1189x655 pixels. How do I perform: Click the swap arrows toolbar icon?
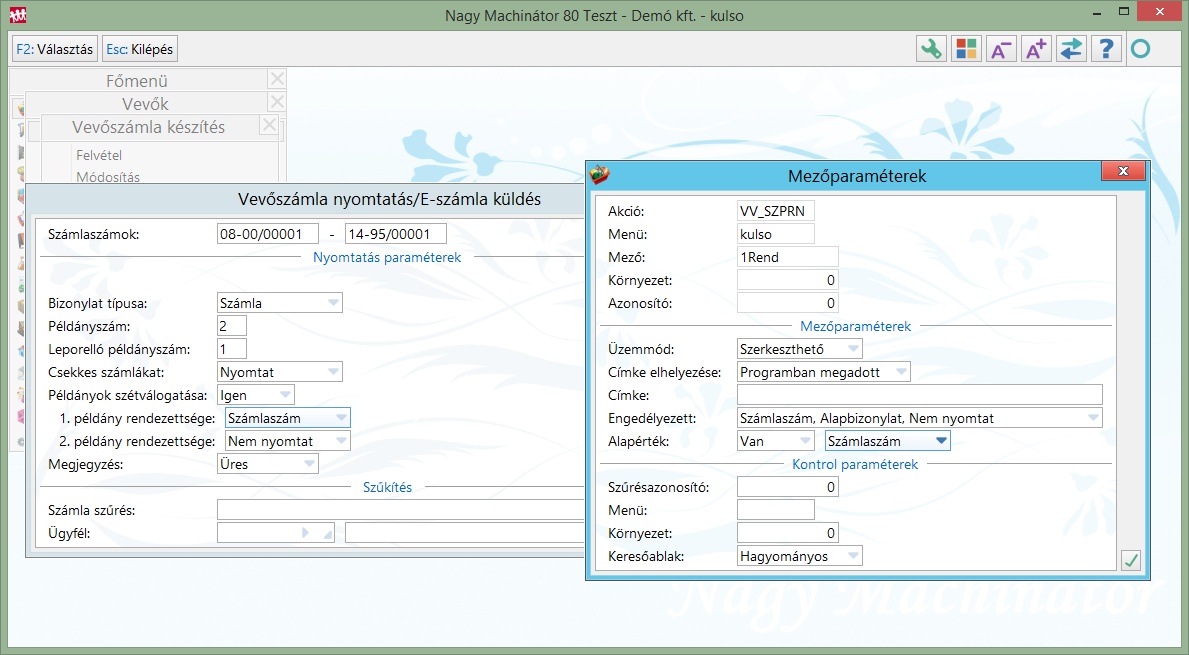[1071, 49]
